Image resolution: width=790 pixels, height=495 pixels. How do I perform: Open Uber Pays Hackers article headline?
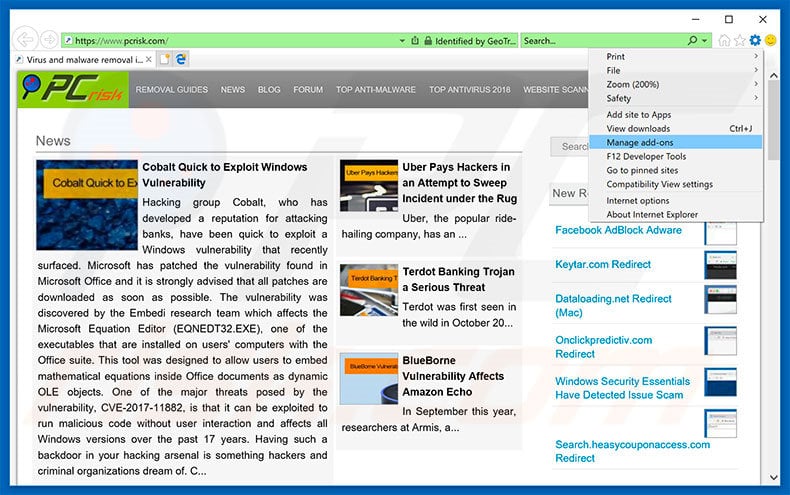[x=459, y=182]
